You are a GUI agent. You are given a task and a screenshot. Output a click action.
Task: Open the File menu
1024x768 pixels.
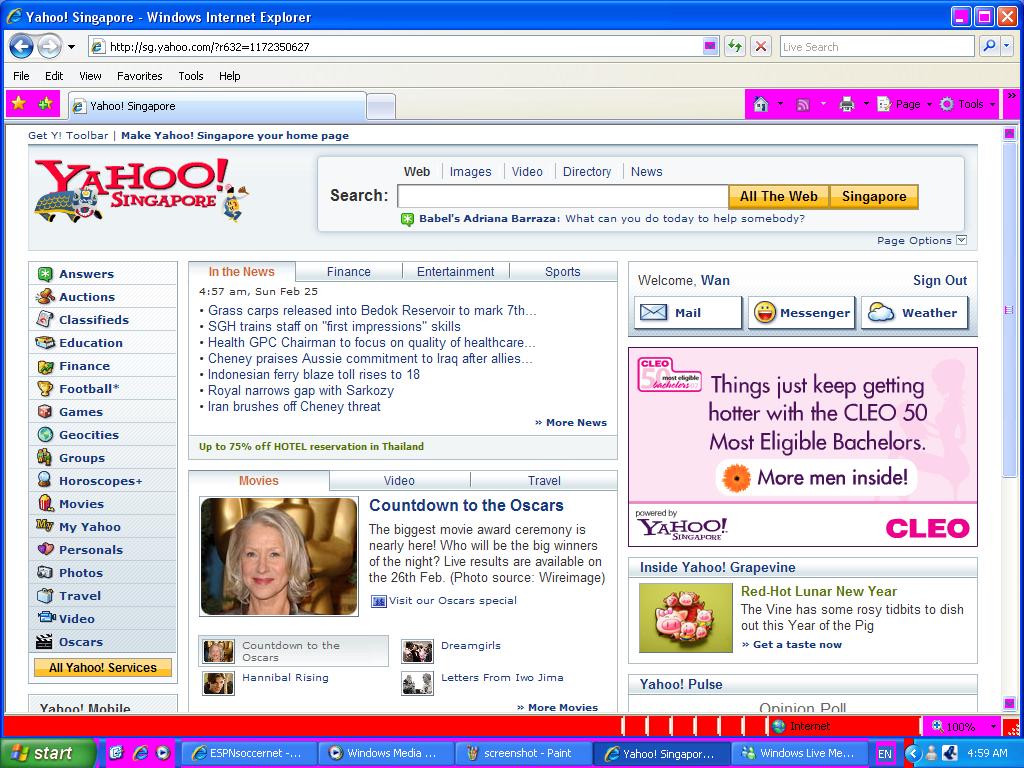(22, 76)
